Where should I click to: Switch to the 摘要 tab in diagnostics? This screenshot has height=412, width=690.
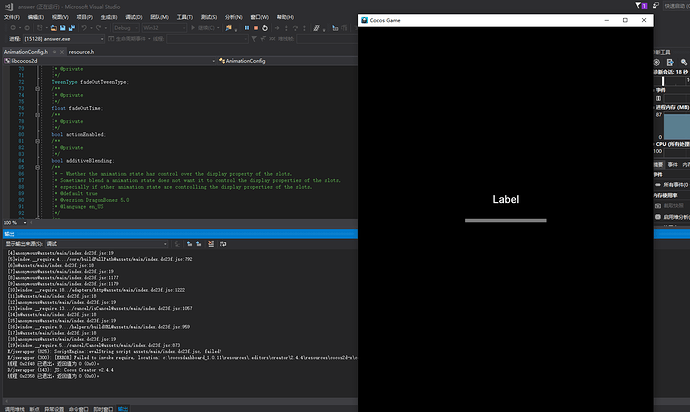pos(659,165)
